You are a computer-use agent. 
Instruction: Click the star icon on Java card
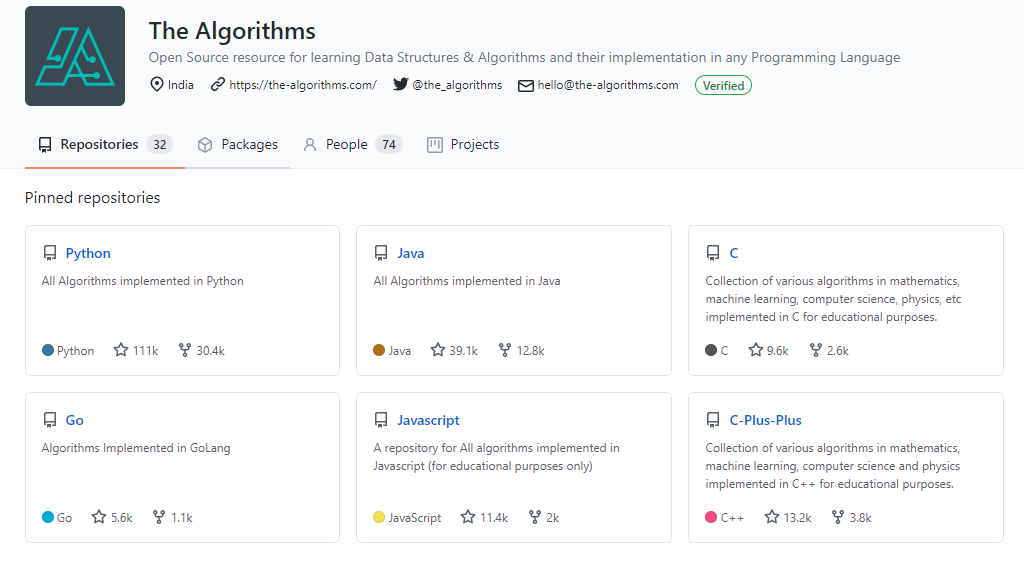[438, 350]
